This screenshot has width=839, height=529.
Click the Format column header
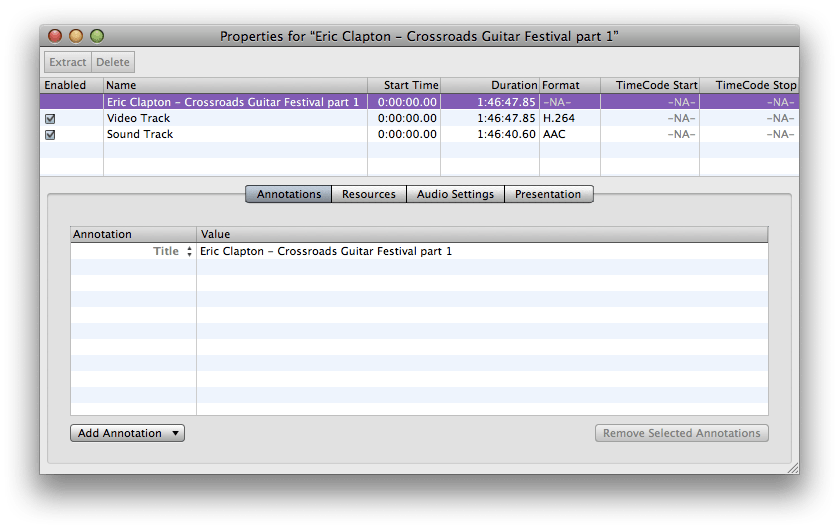pos(570,85)
